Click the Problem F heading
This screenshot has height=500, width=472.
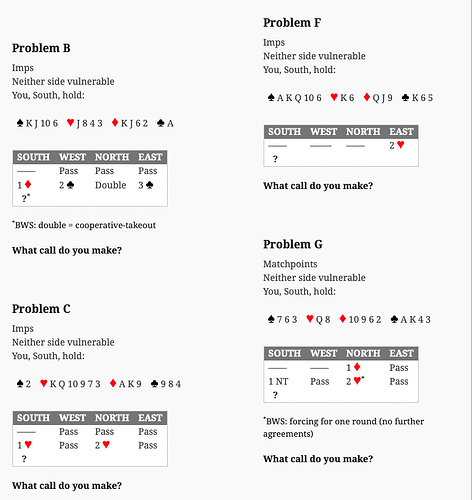click(292, 23)
